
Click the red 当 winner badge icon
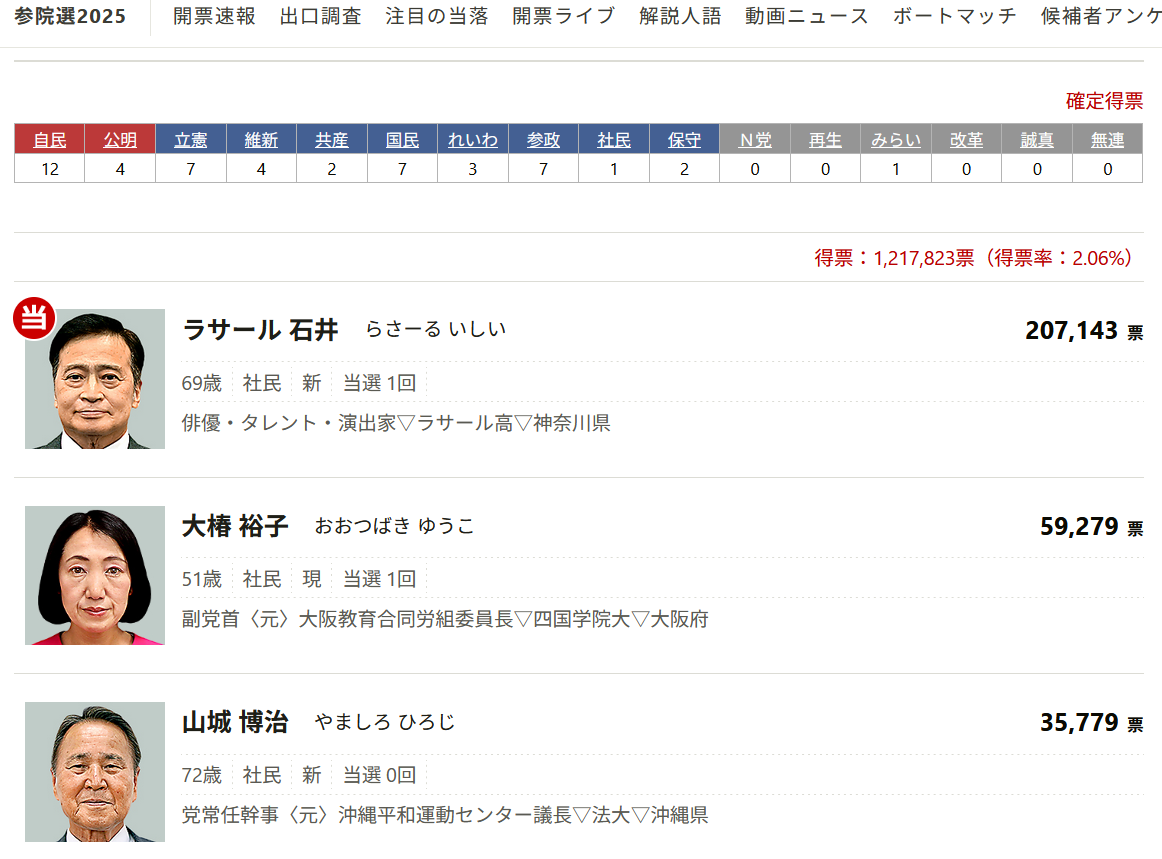point(34,319)
